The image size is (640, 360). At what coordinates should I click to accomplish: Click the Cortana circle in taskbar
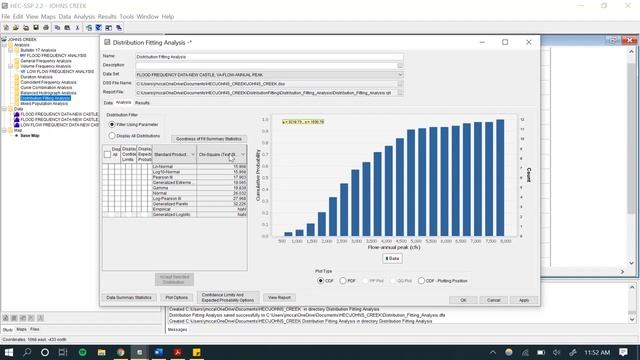45,352
